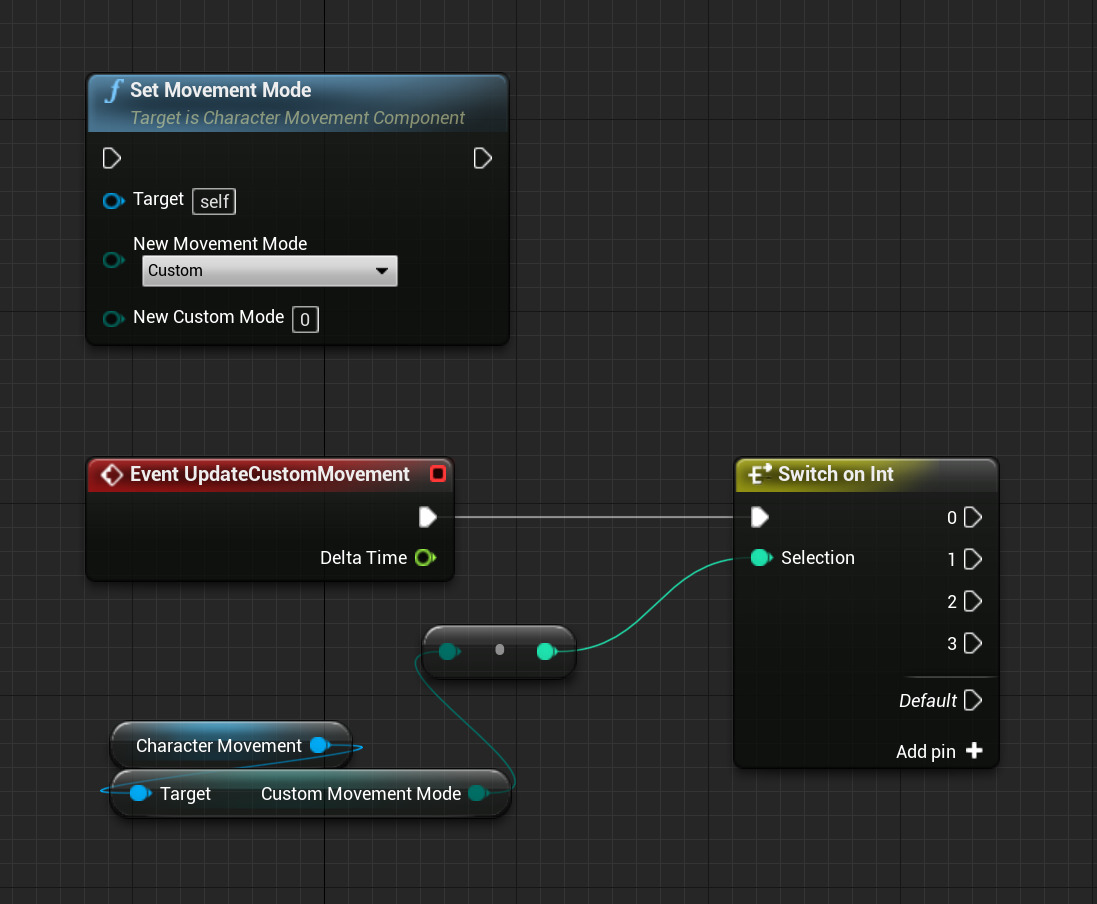Click the Custom Movement Mode output pin
The width and height of the screenshot is (1097, 904).
coord(477,793)
